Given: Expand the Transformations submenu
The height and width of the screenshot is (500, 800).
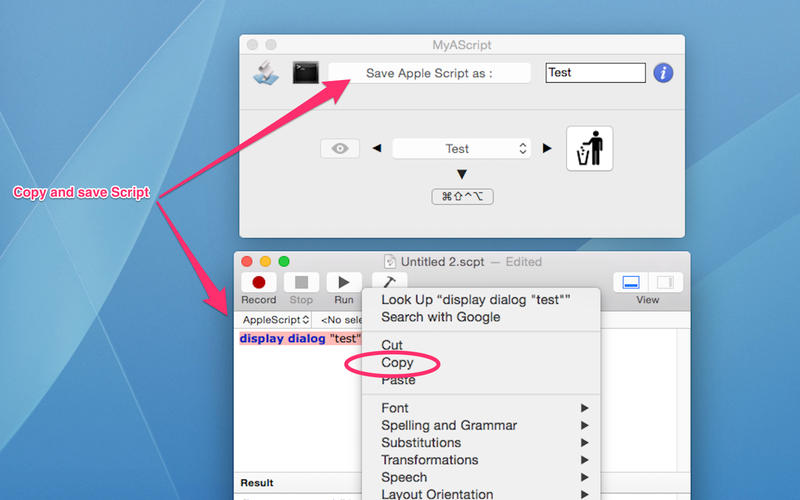Looking at the screenshot, I should click(481, 460).
